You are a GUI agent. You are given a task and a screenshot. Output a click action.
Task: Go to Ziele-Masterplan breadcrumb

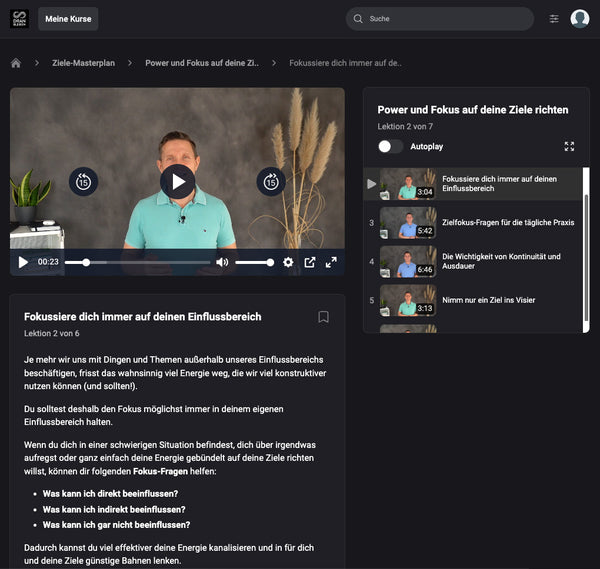83,63
